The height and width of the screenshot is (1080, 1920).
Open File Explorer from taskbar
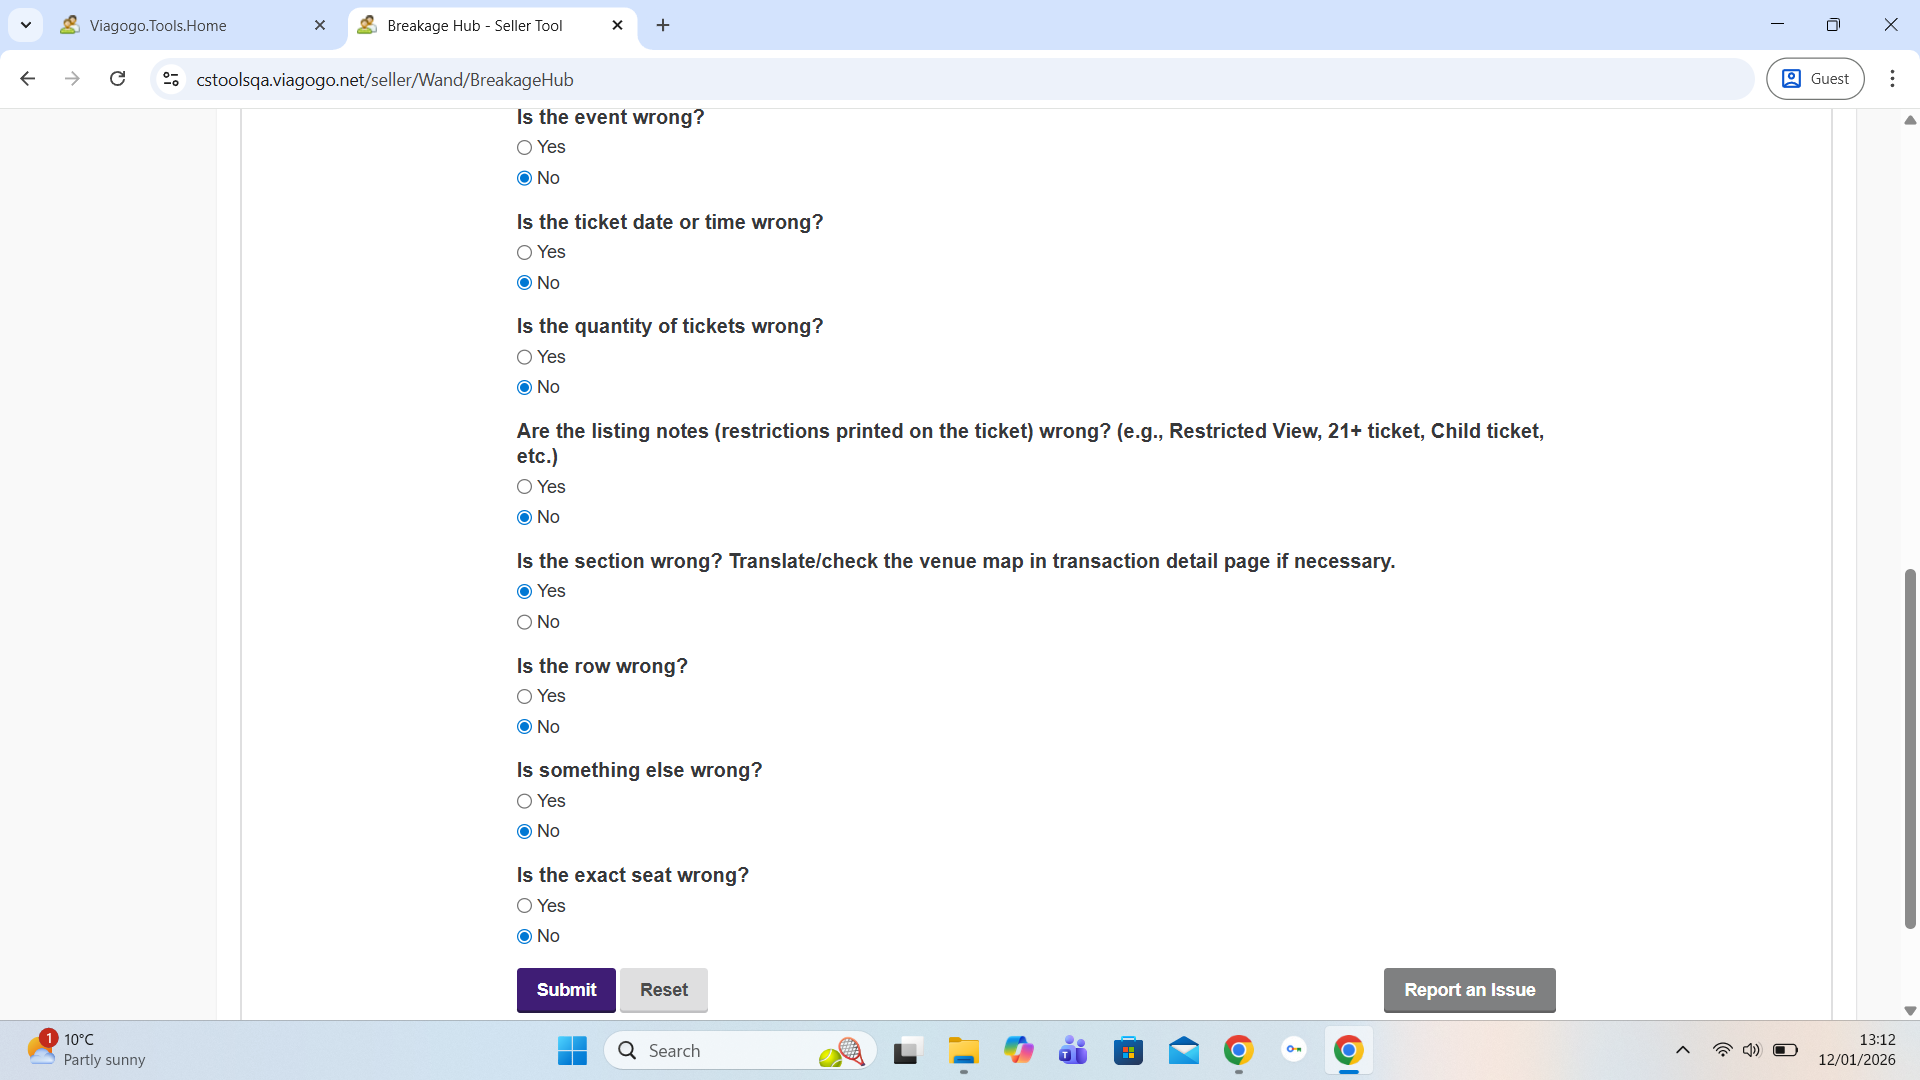[x=963, y=1051]
